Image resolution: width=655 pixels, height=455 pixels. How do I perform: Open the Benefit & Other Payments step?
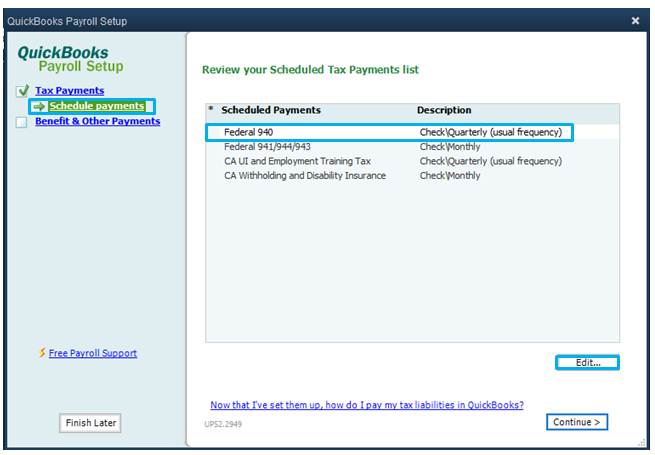[x=97, y=121]
